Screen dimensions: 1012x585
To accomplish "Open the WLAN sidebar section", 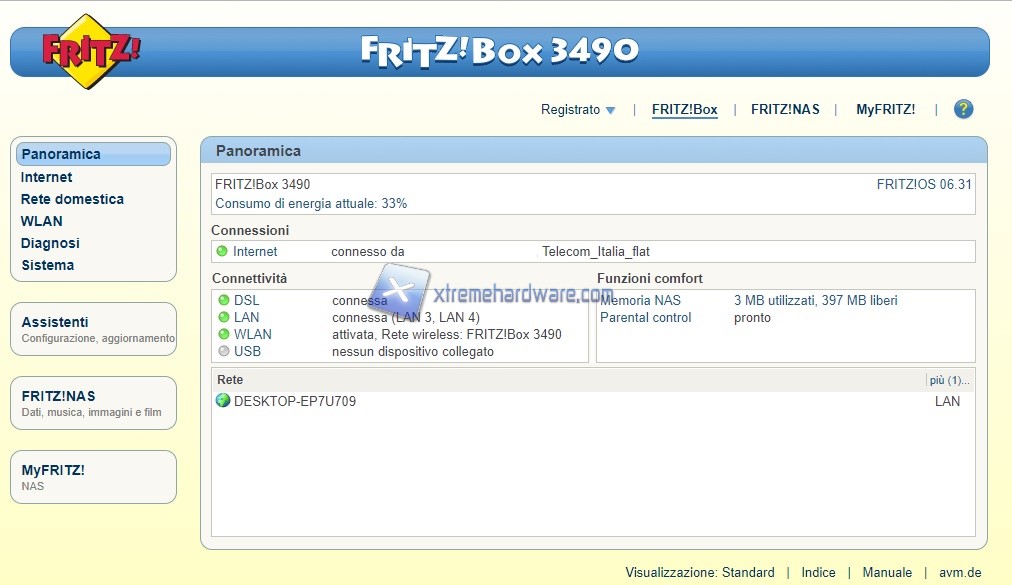I will pyautogui.click(x=41, y=221).
